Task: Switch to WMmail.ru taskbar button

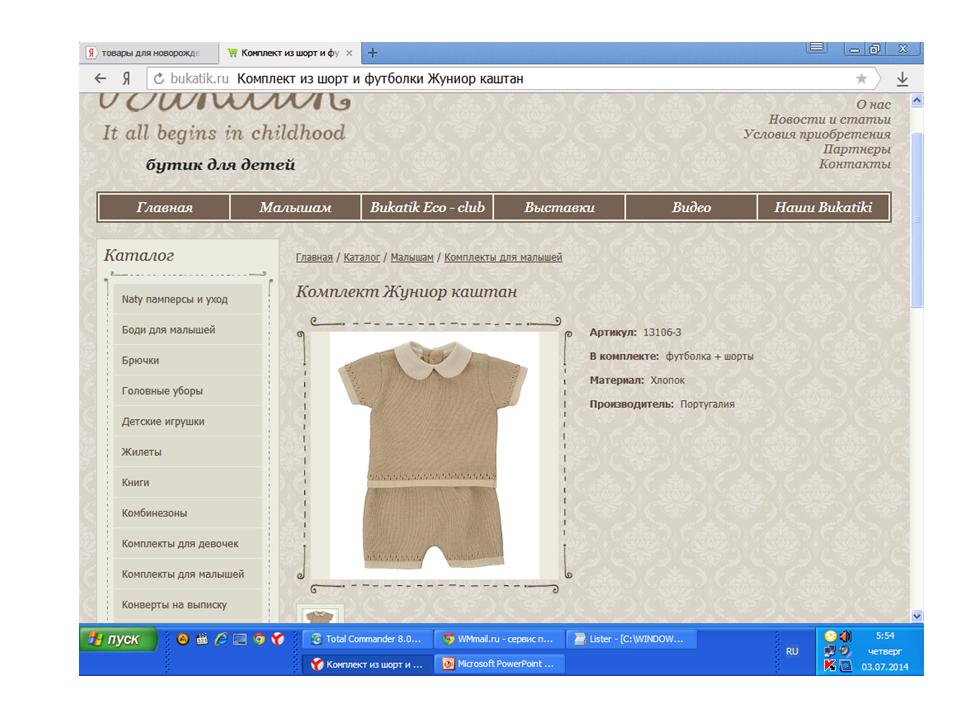Action: coord(499,639)
